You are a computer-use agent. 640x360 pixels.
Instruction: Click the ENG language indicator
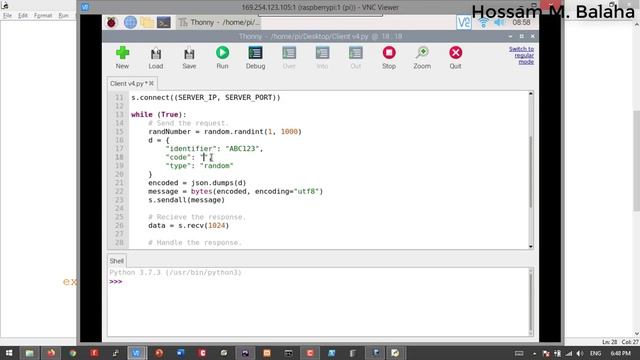coord(596,353)
